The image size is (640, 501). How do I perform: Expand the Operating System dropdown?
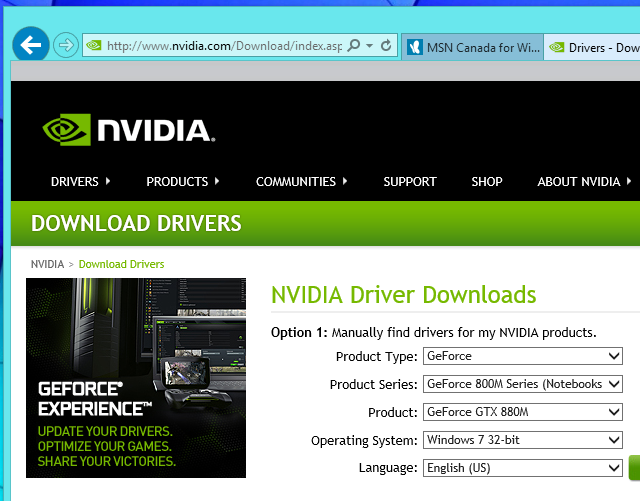tap(522, 440)
